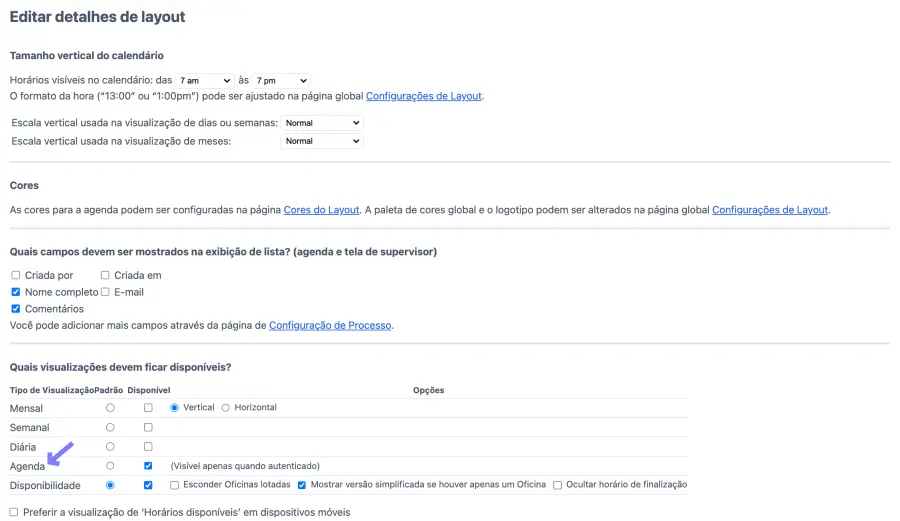This screenshot has width=900, height=521.
Task: Open the start time '7 am' dropdown
Action: tap(204, 80)
